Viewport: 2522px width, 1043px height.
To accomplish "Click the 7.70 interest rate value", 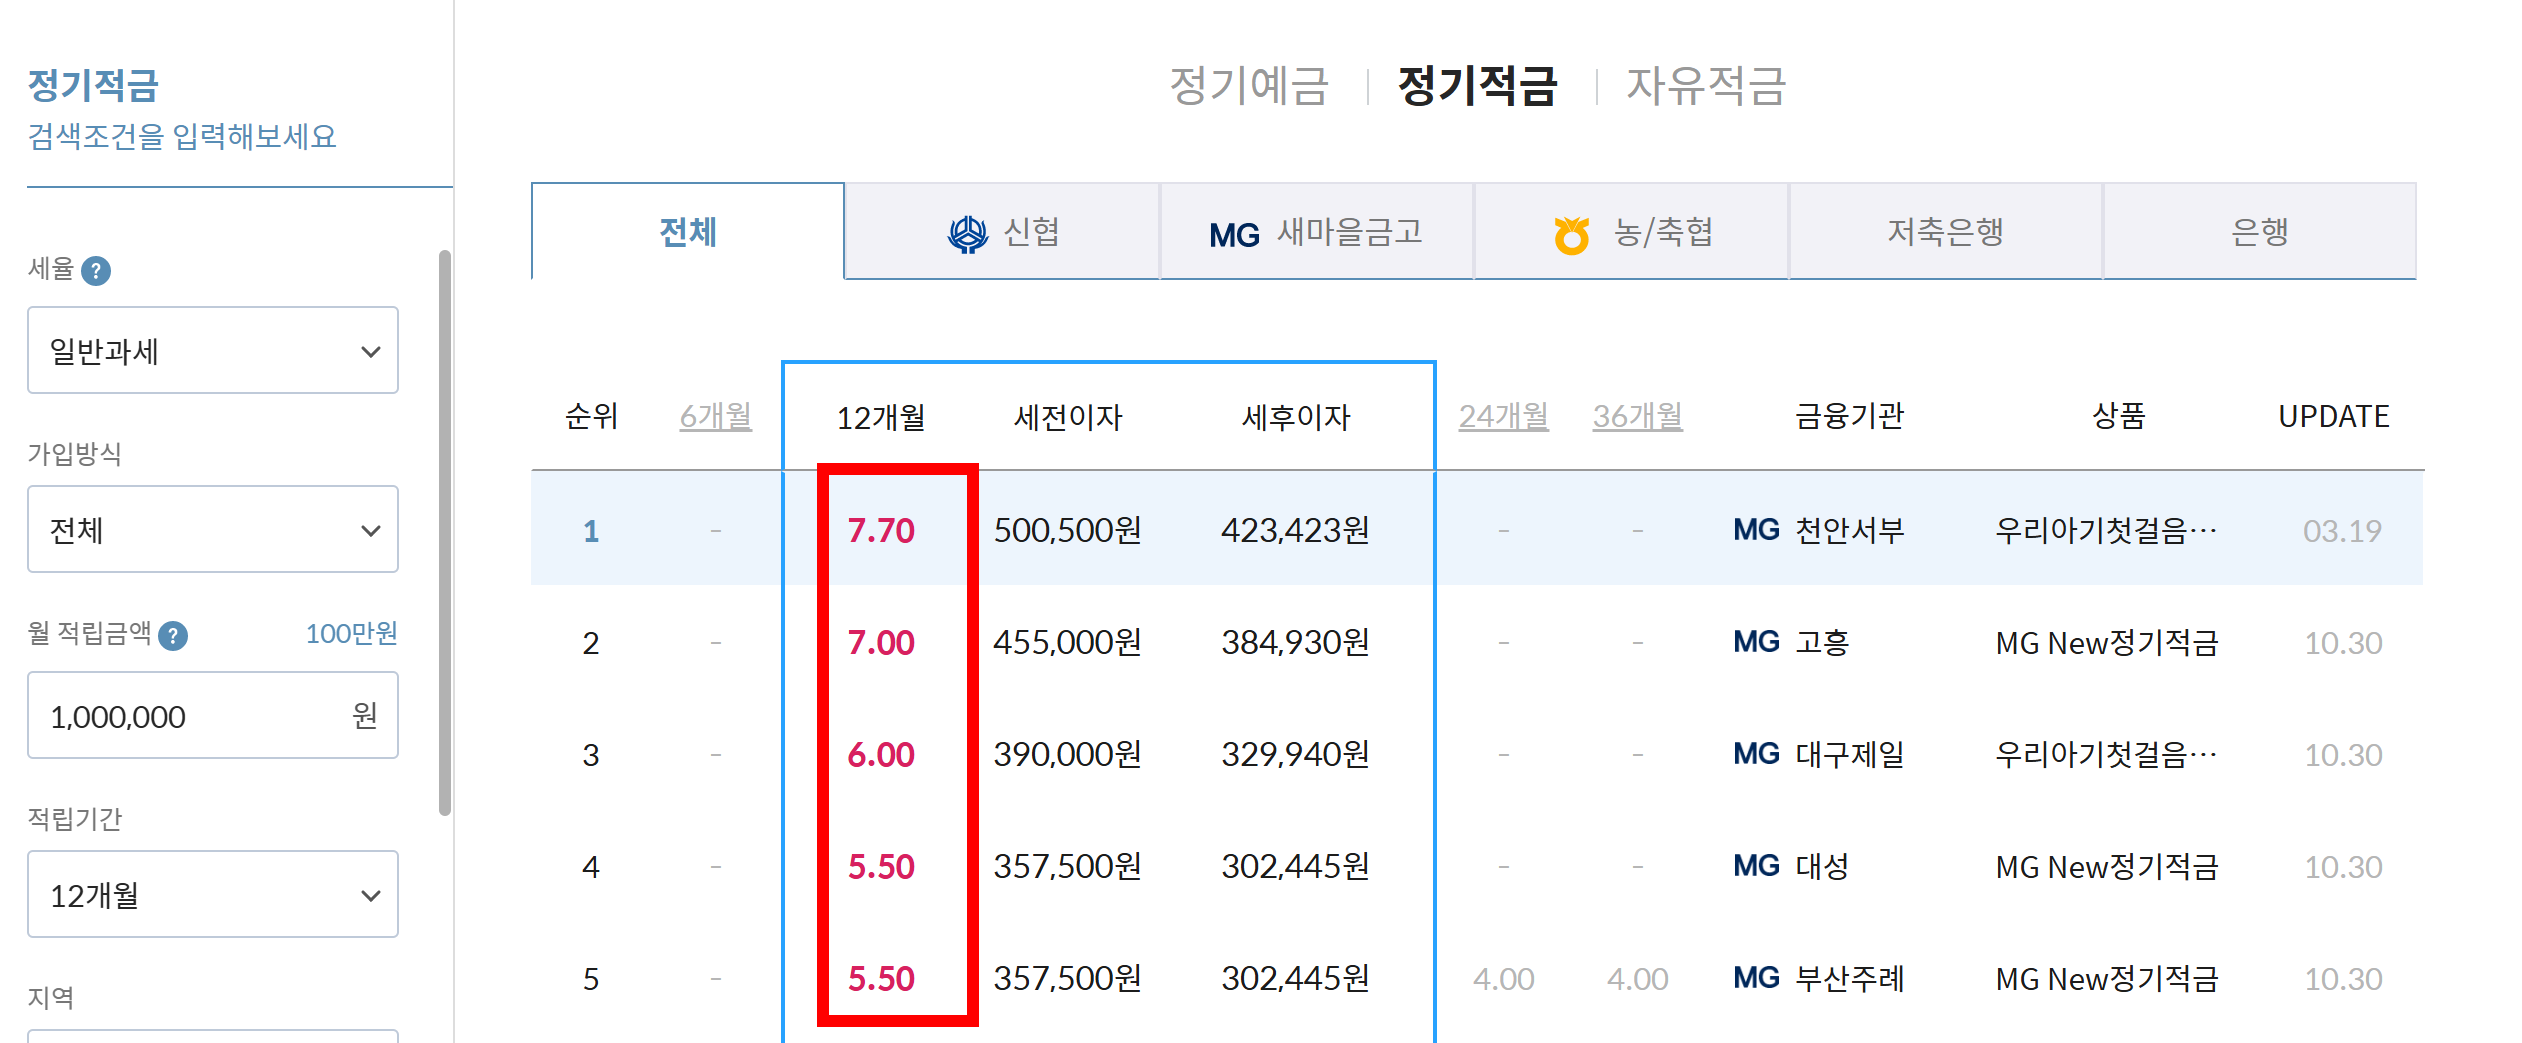I will tap(881, 530).
